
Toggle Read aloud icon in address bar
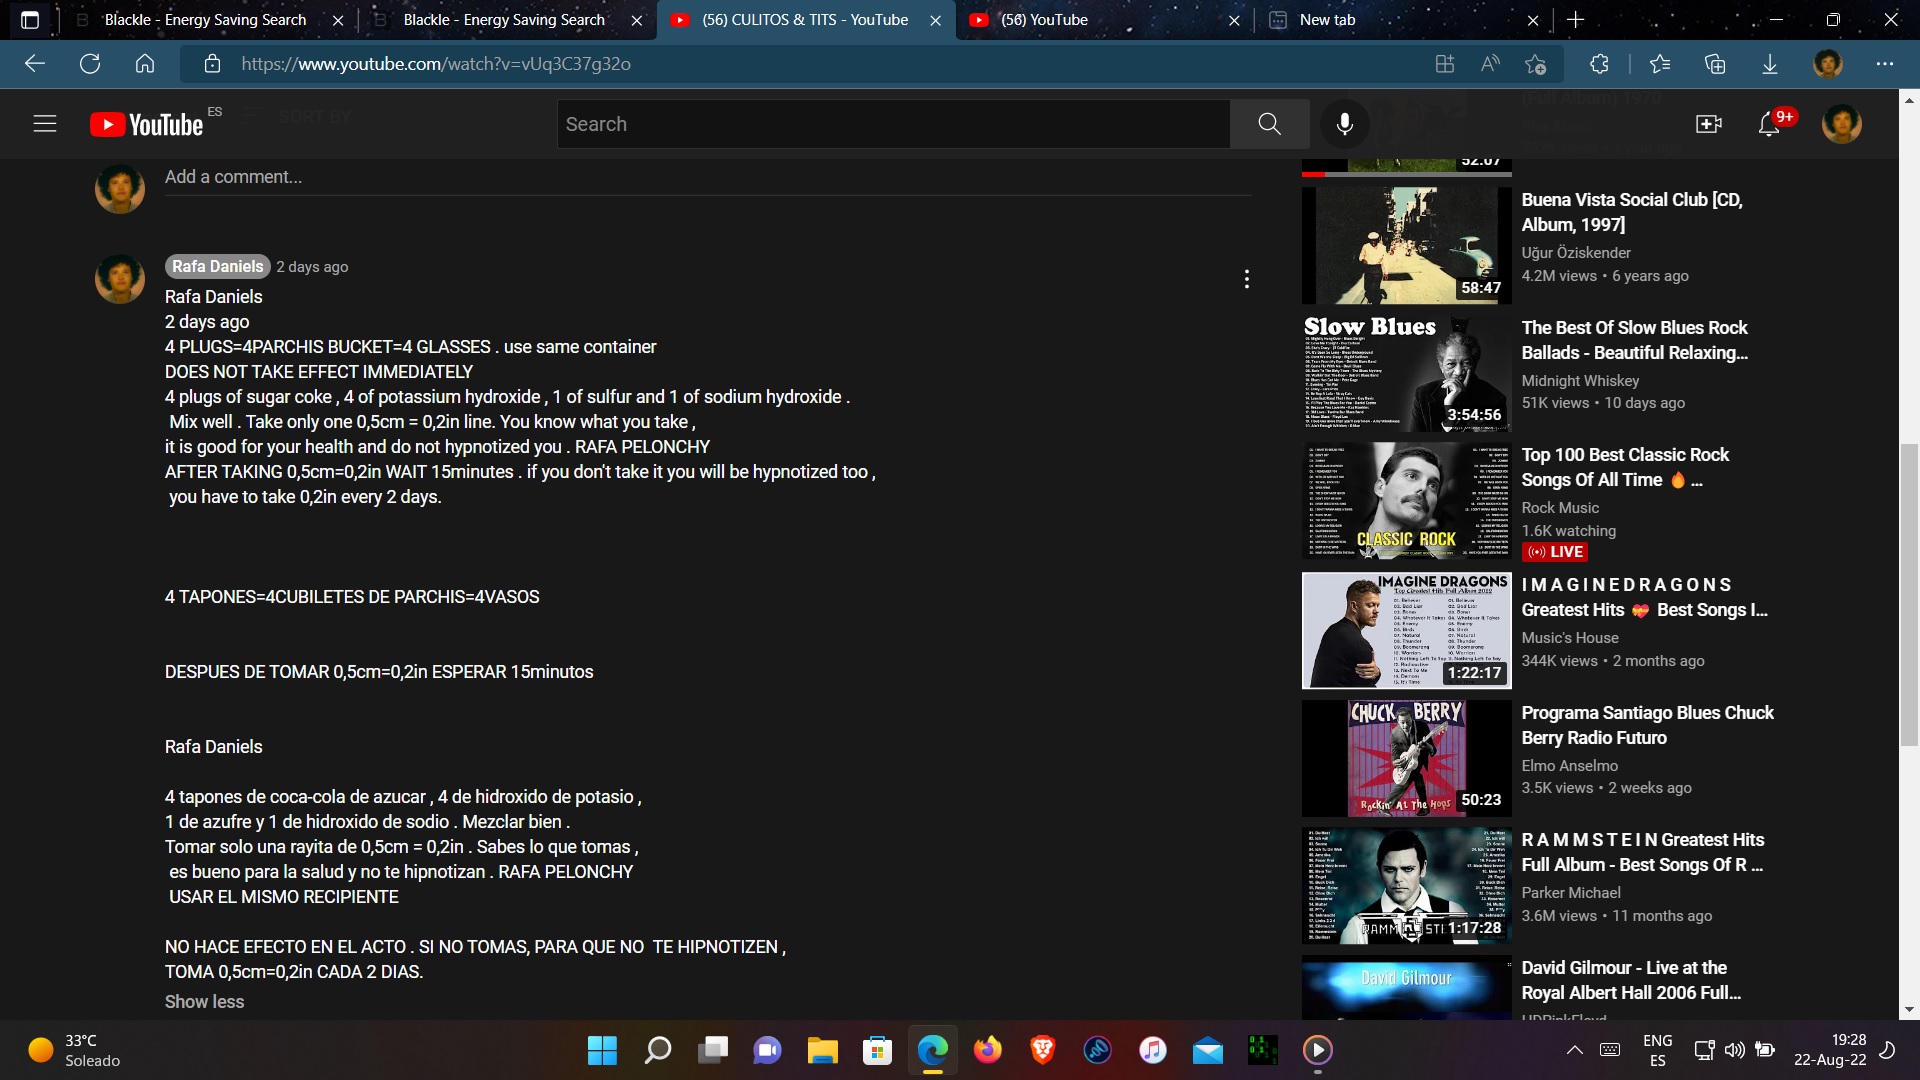click(x=1490, y=64)
